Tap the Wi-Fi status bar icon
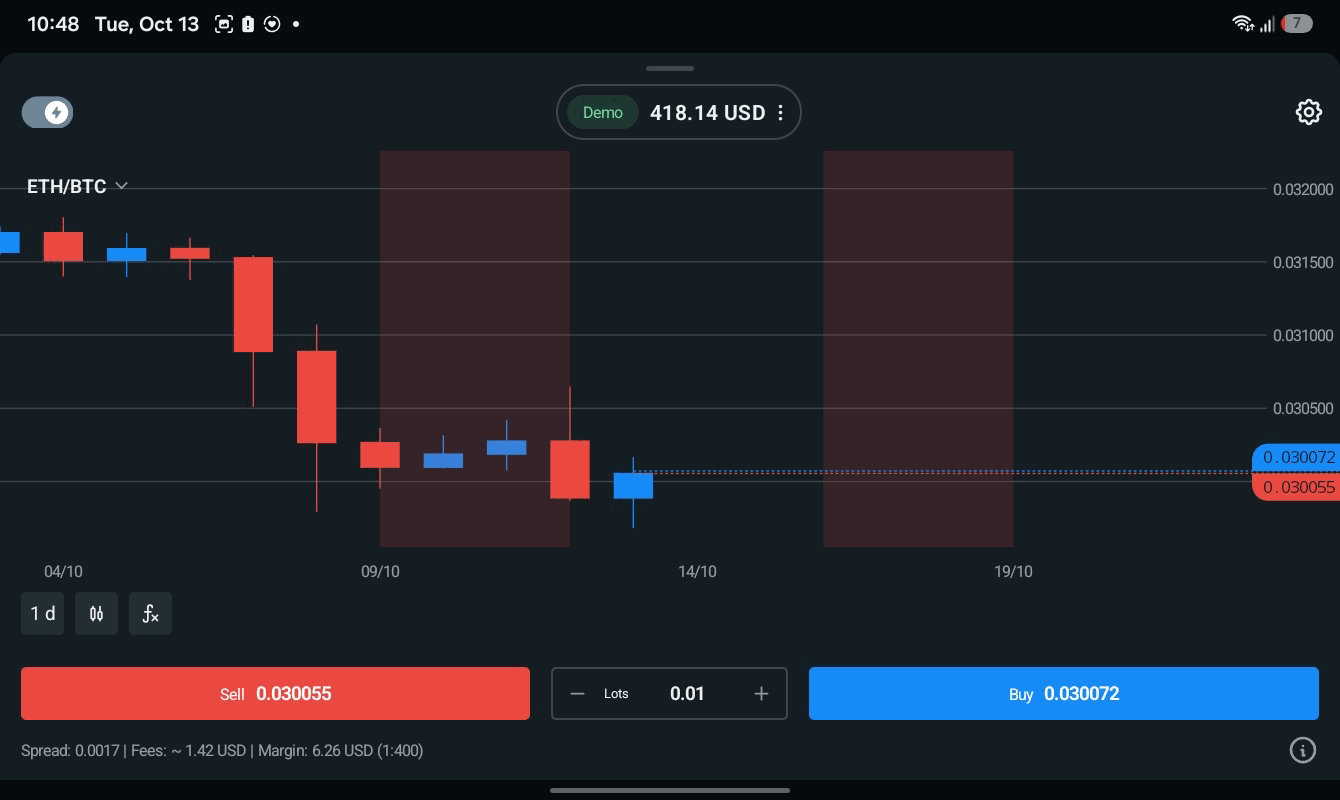 point(1243,23)
